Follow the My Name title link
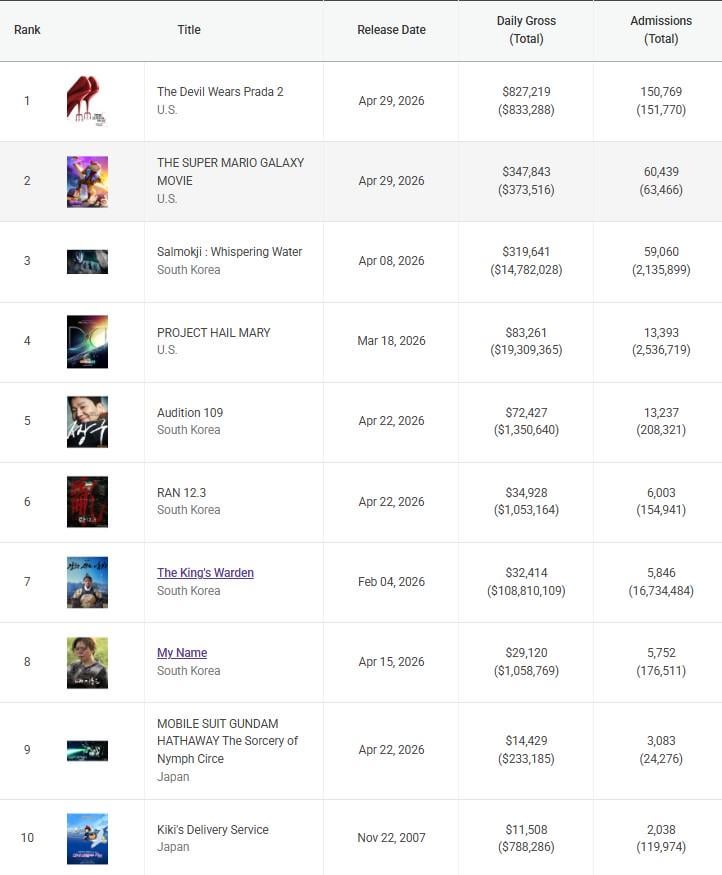The width and height of the screenshot is (722, 875). tap(182, 653)
